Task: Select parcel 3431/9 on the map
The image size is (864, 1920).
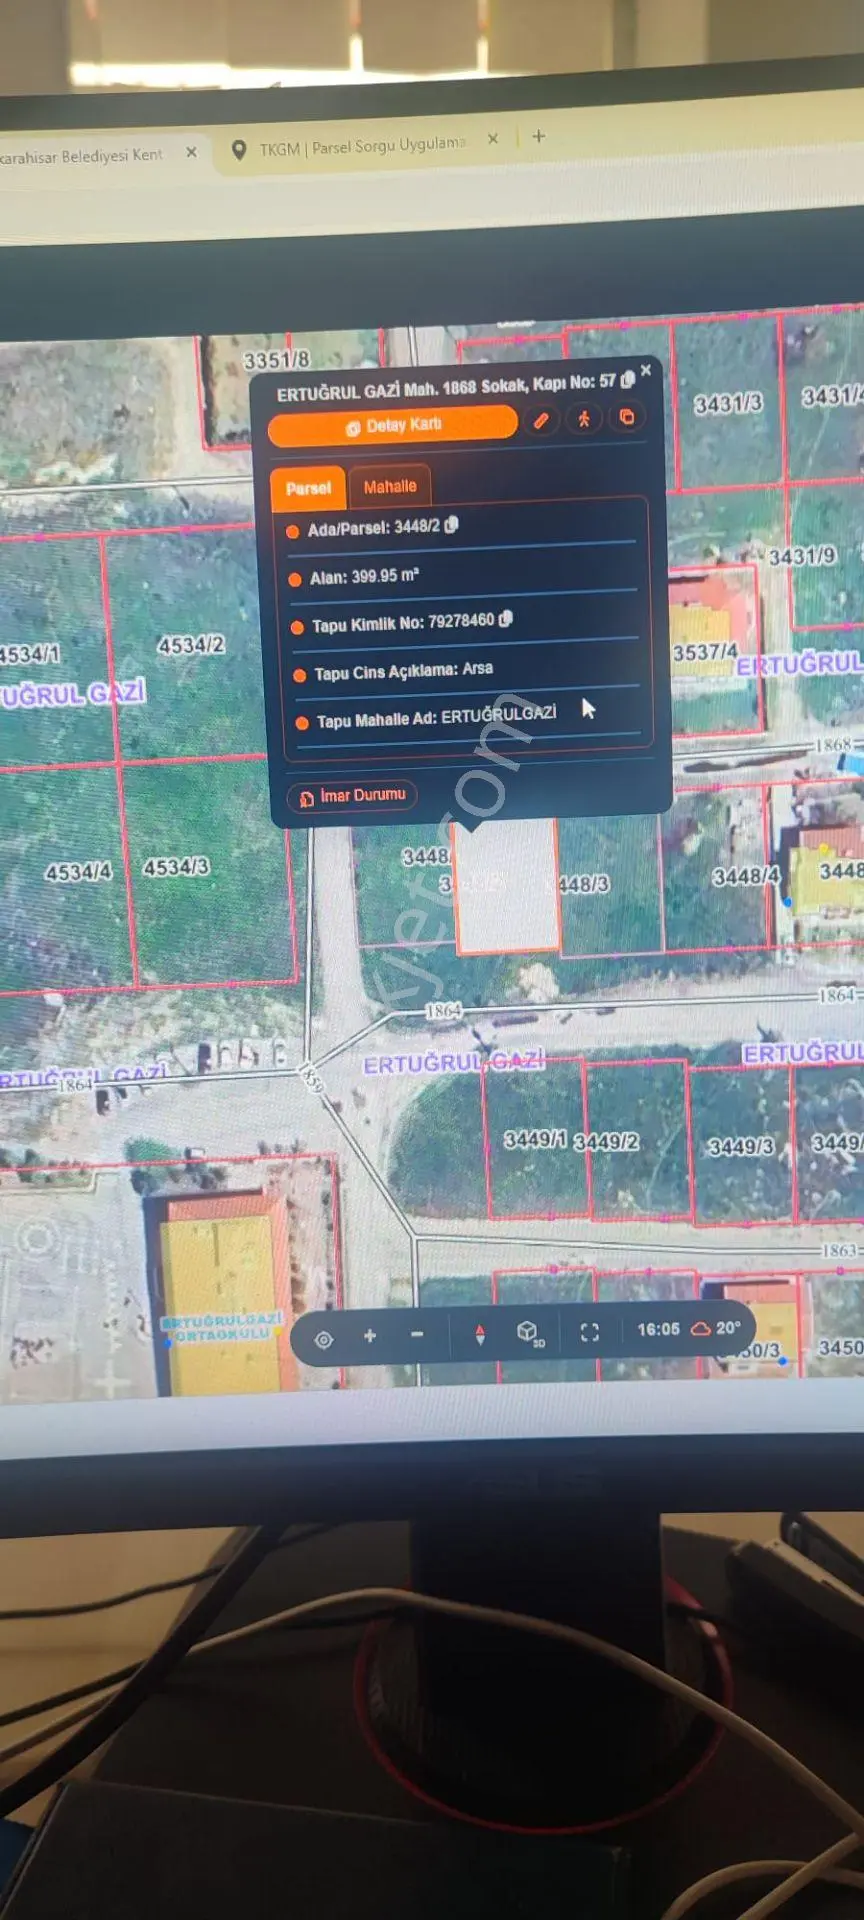Action: [x=802, y=556]
